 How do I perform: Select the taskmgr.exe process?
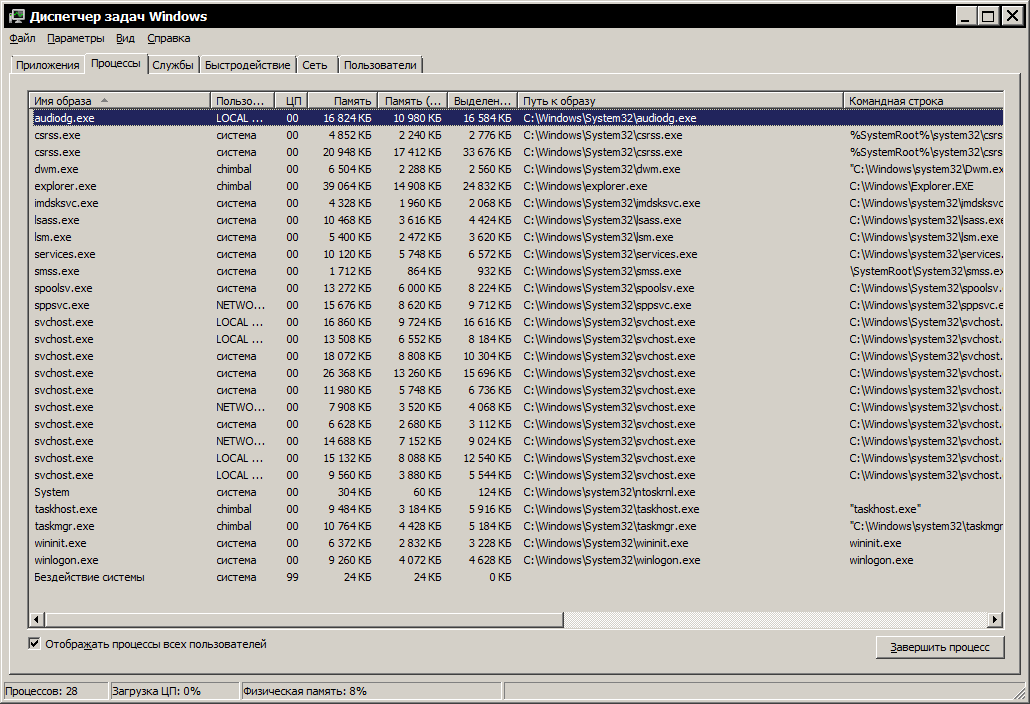(517, 526)
